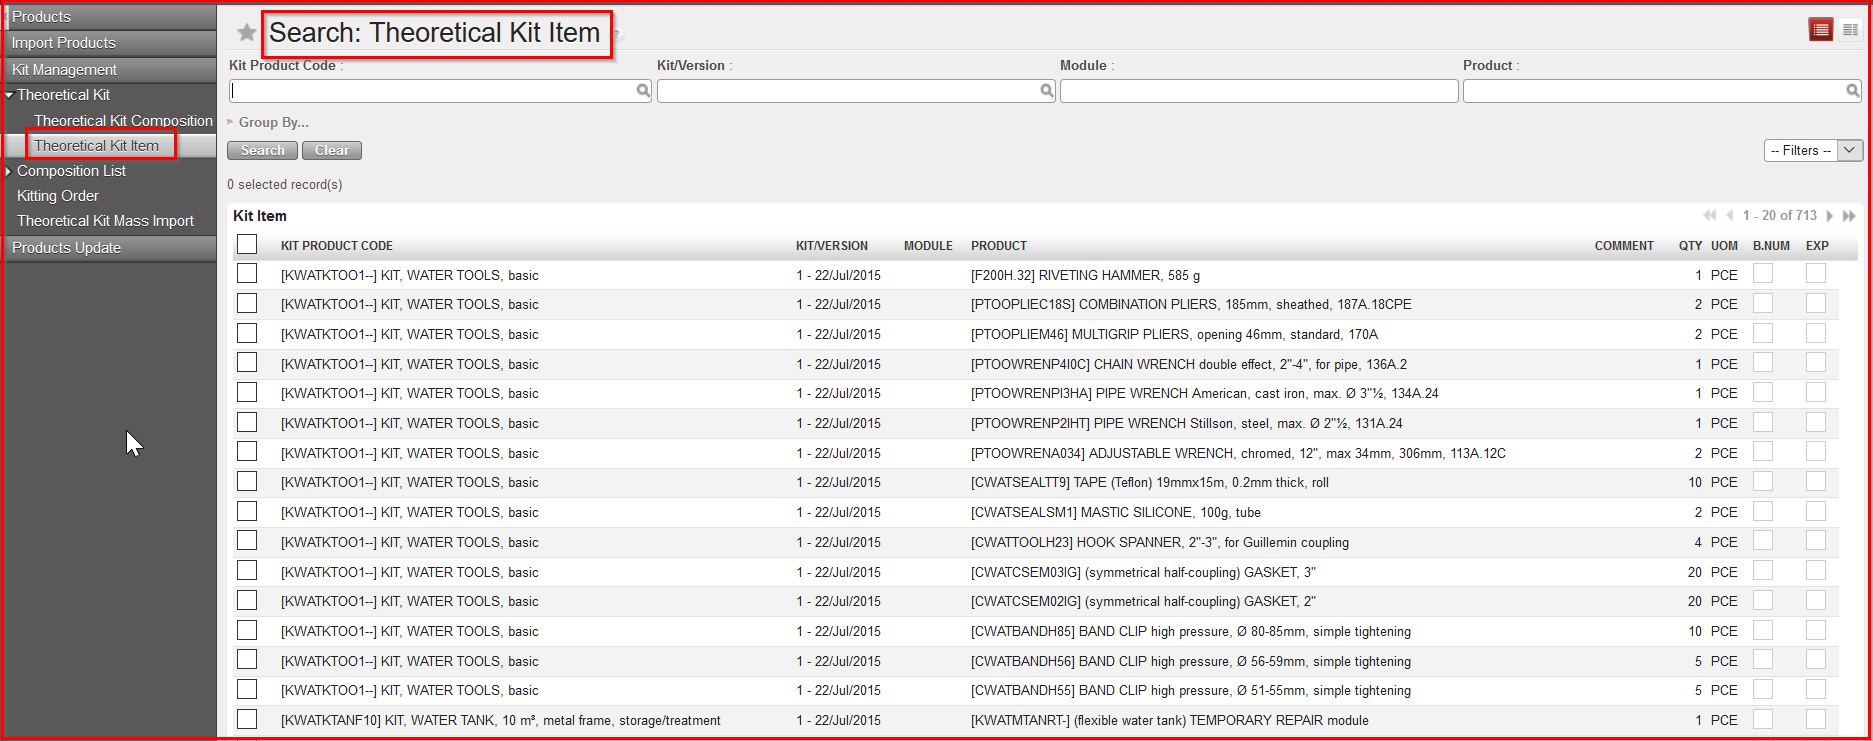Click search icon in Product field
1873x741 pixels.
point(1852,91)
